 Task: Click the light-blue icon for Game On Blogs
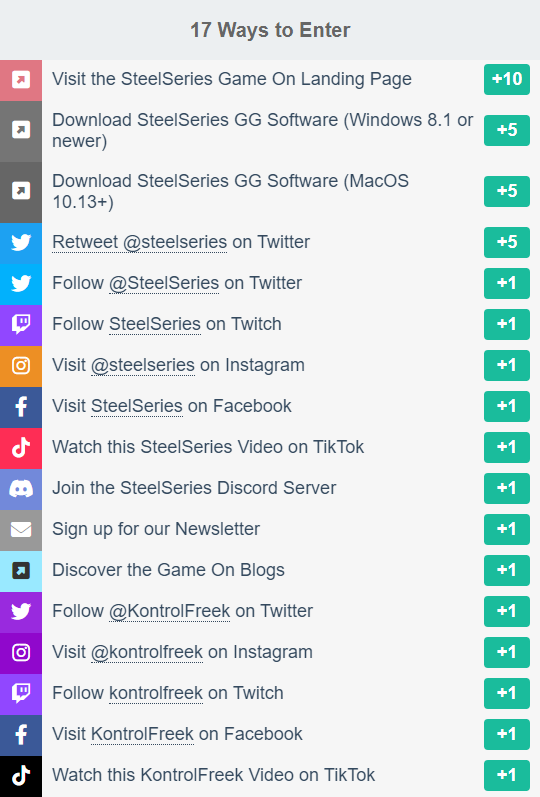tap(21, 571)
